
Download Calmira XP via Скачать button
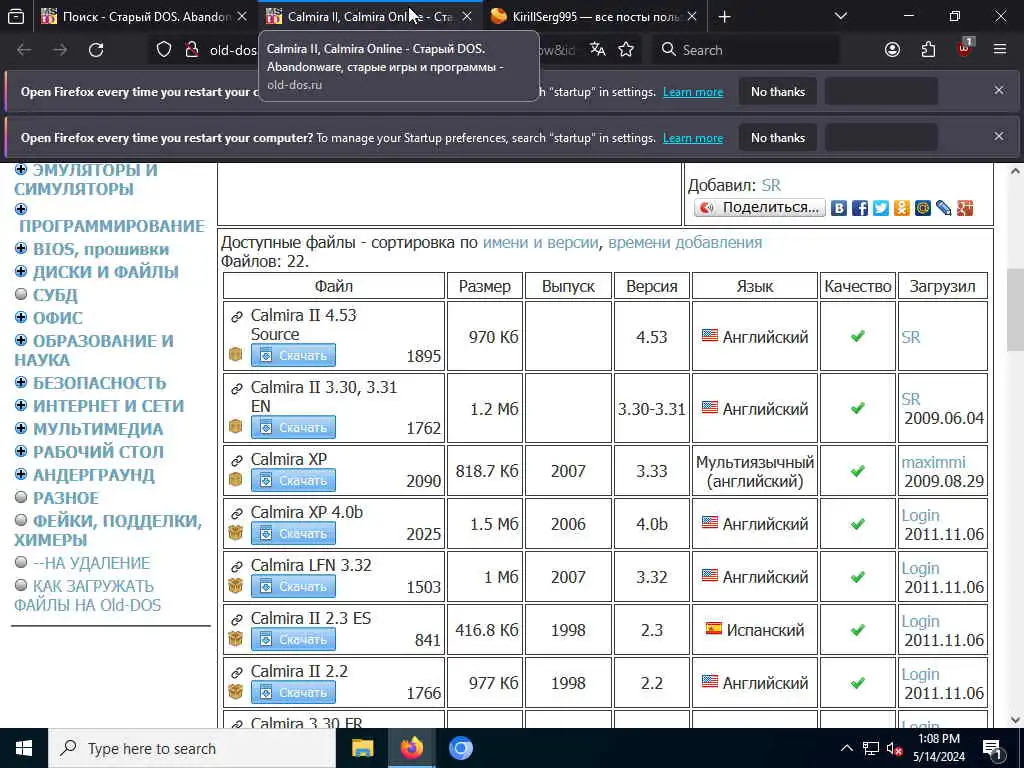click(x=293, y=480)
